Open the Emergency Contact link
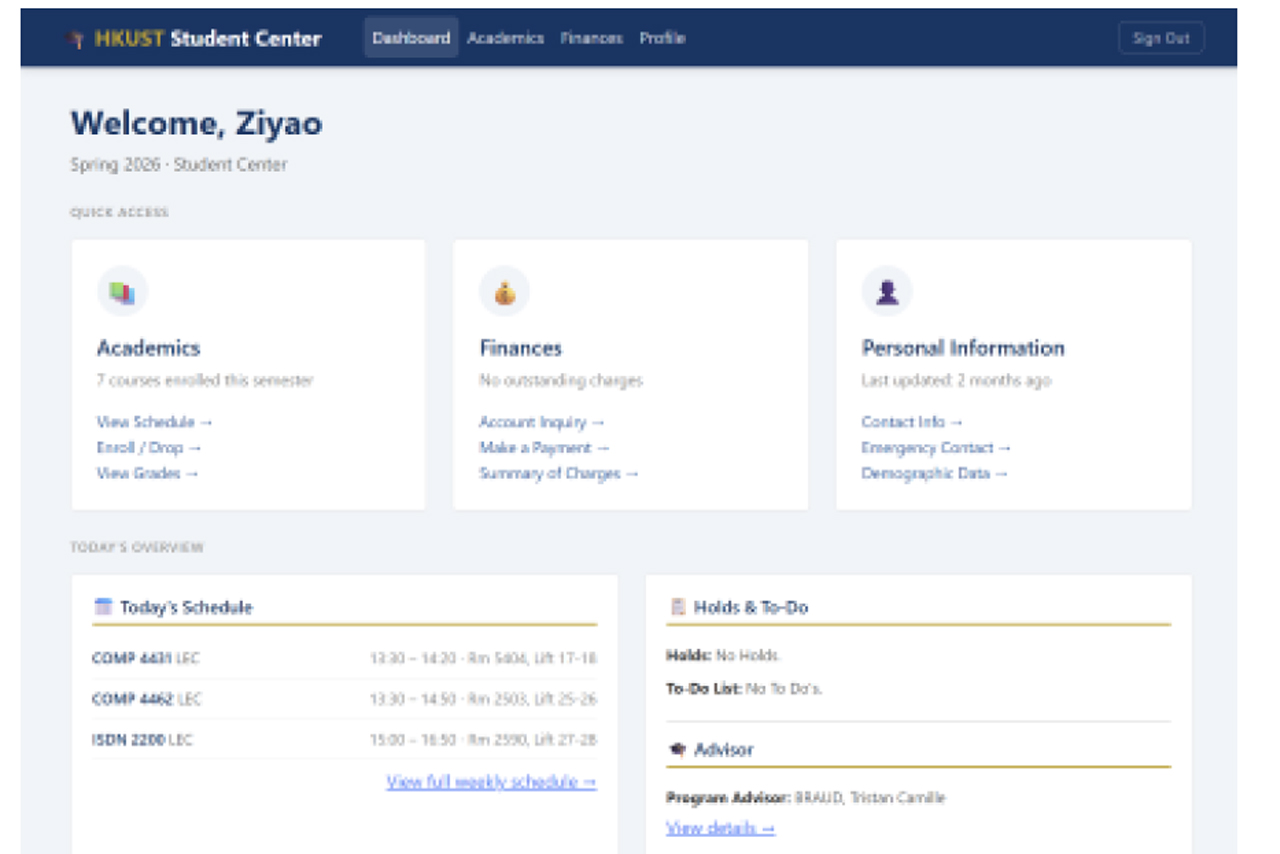 [x=937, y=448]
